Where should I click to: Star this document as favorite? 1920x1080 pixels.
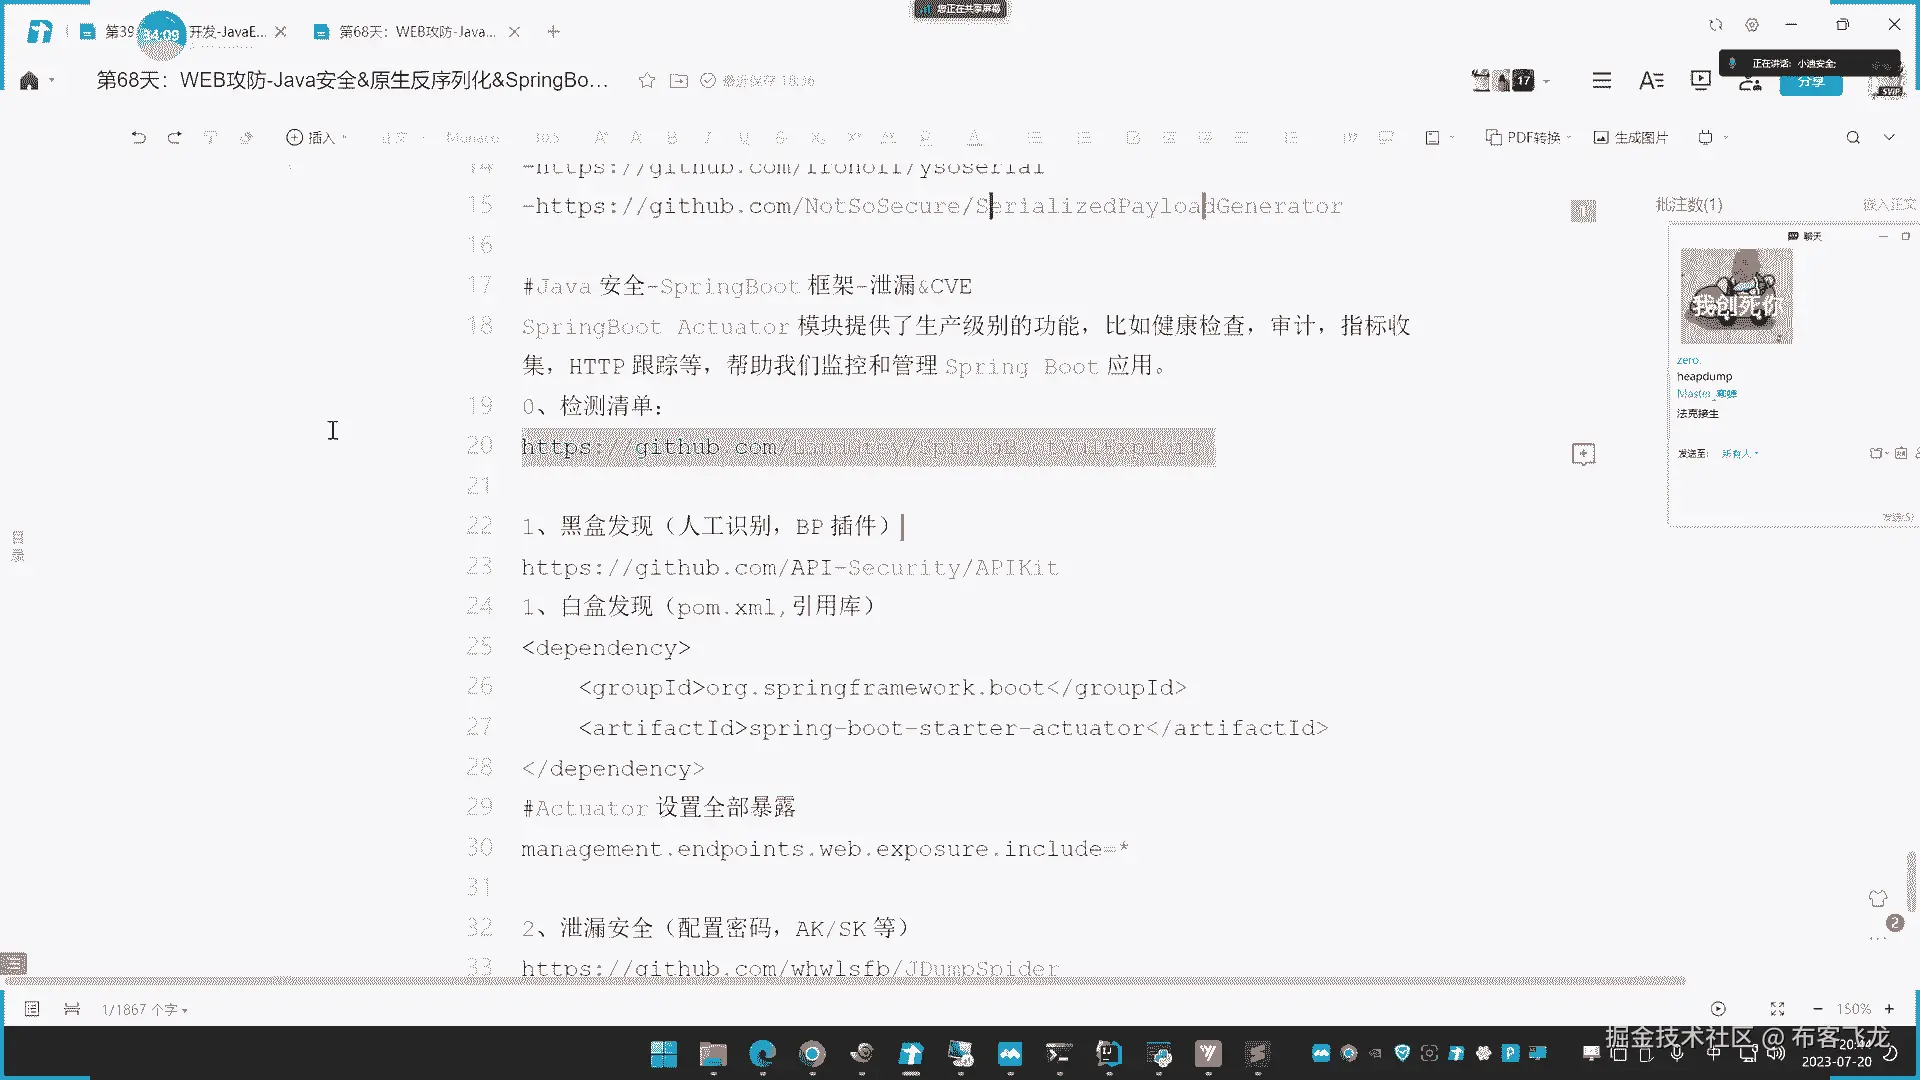pos(647,81)
